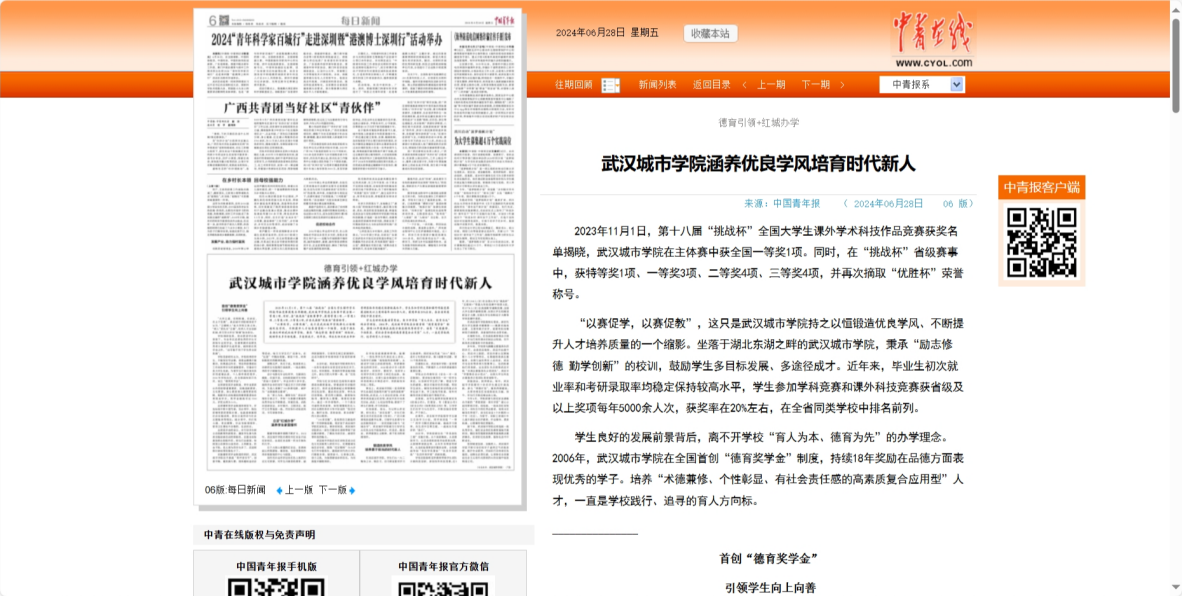Click the 中国青年报官方微信 QR code
The image size is (1182, 596).
[443, 586]
